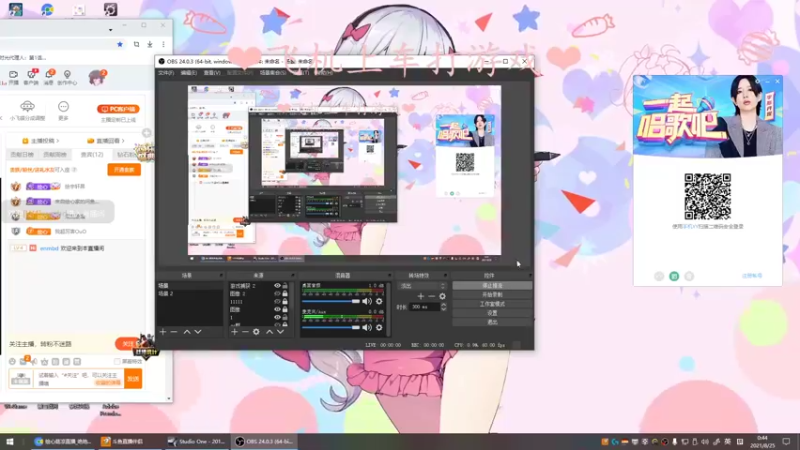Add a scene transition with plus
800x450 pixels.
(420, 296)
